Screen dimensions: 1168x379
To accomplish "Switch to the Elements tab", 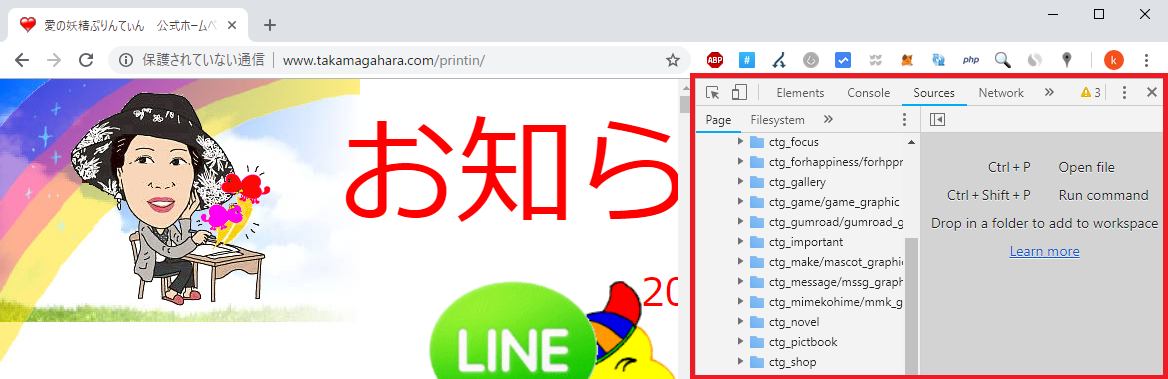I will (800, 92).
